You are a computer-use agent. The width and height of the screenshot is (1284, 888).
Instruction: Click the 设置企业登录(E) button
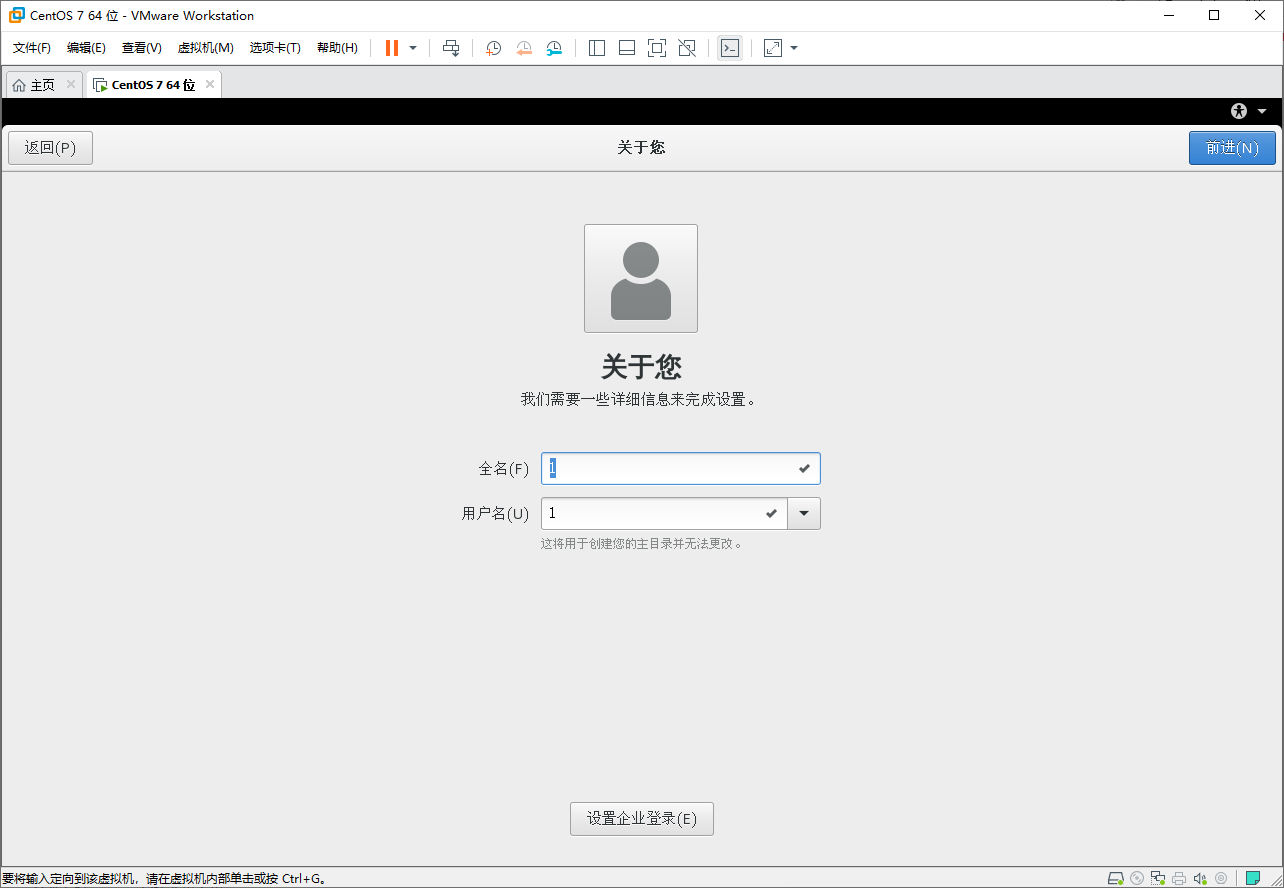[642, 819]
